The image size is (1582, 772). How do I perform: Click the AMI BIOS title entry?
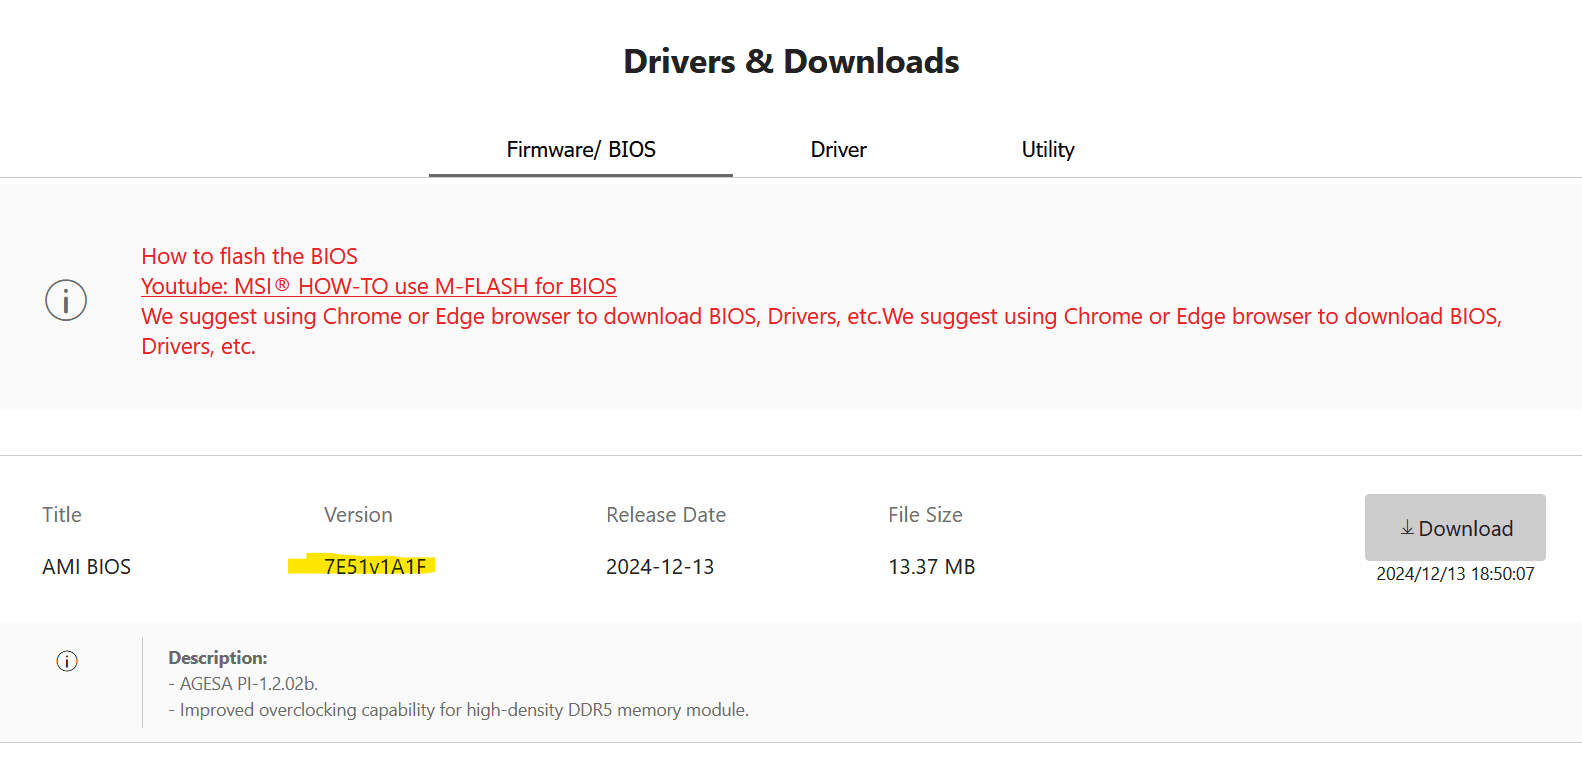87,567
